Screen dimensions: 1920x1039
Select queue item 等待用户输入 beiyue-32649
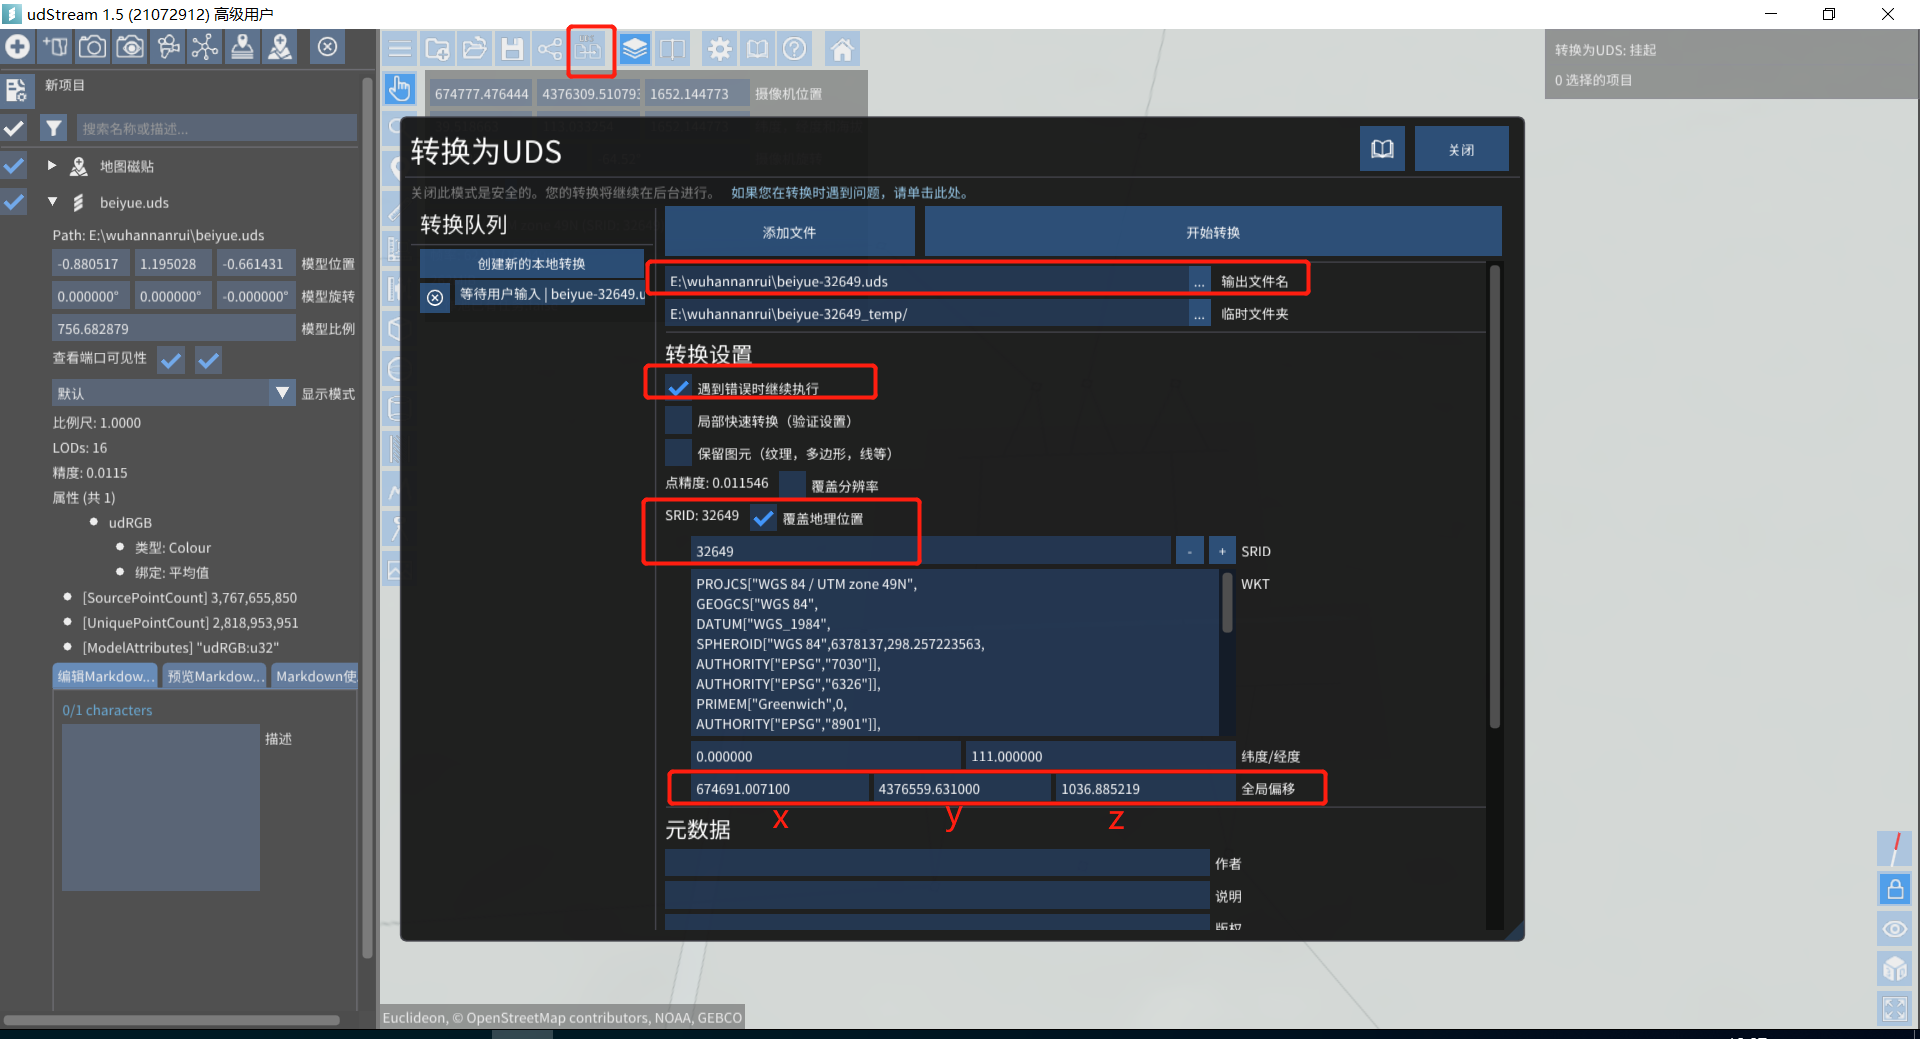[x=552, y=294]
